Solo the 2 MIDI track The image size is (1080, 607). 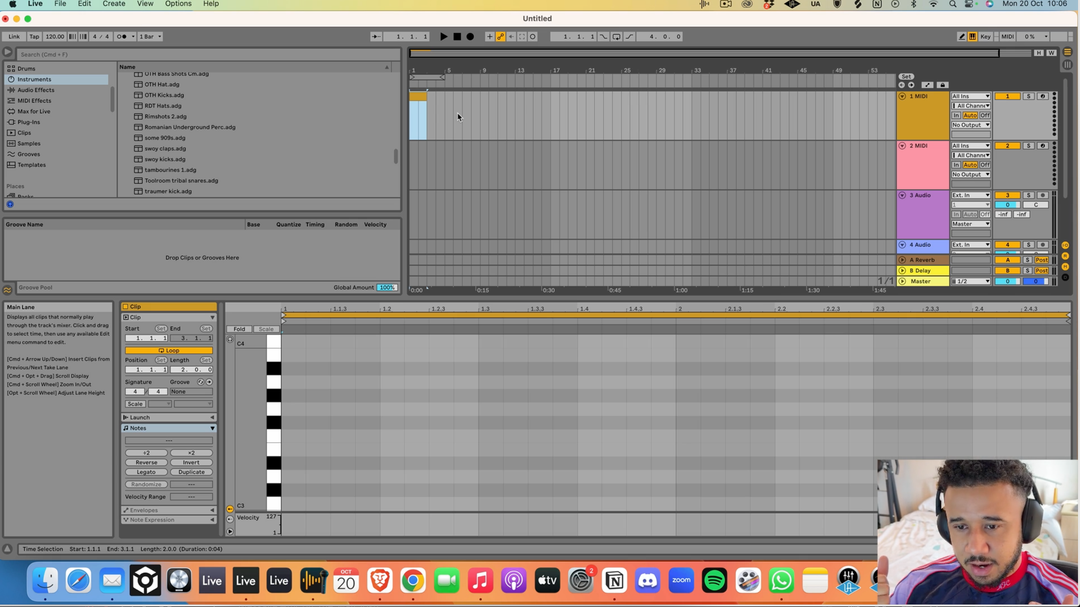tap(1028, 146)
